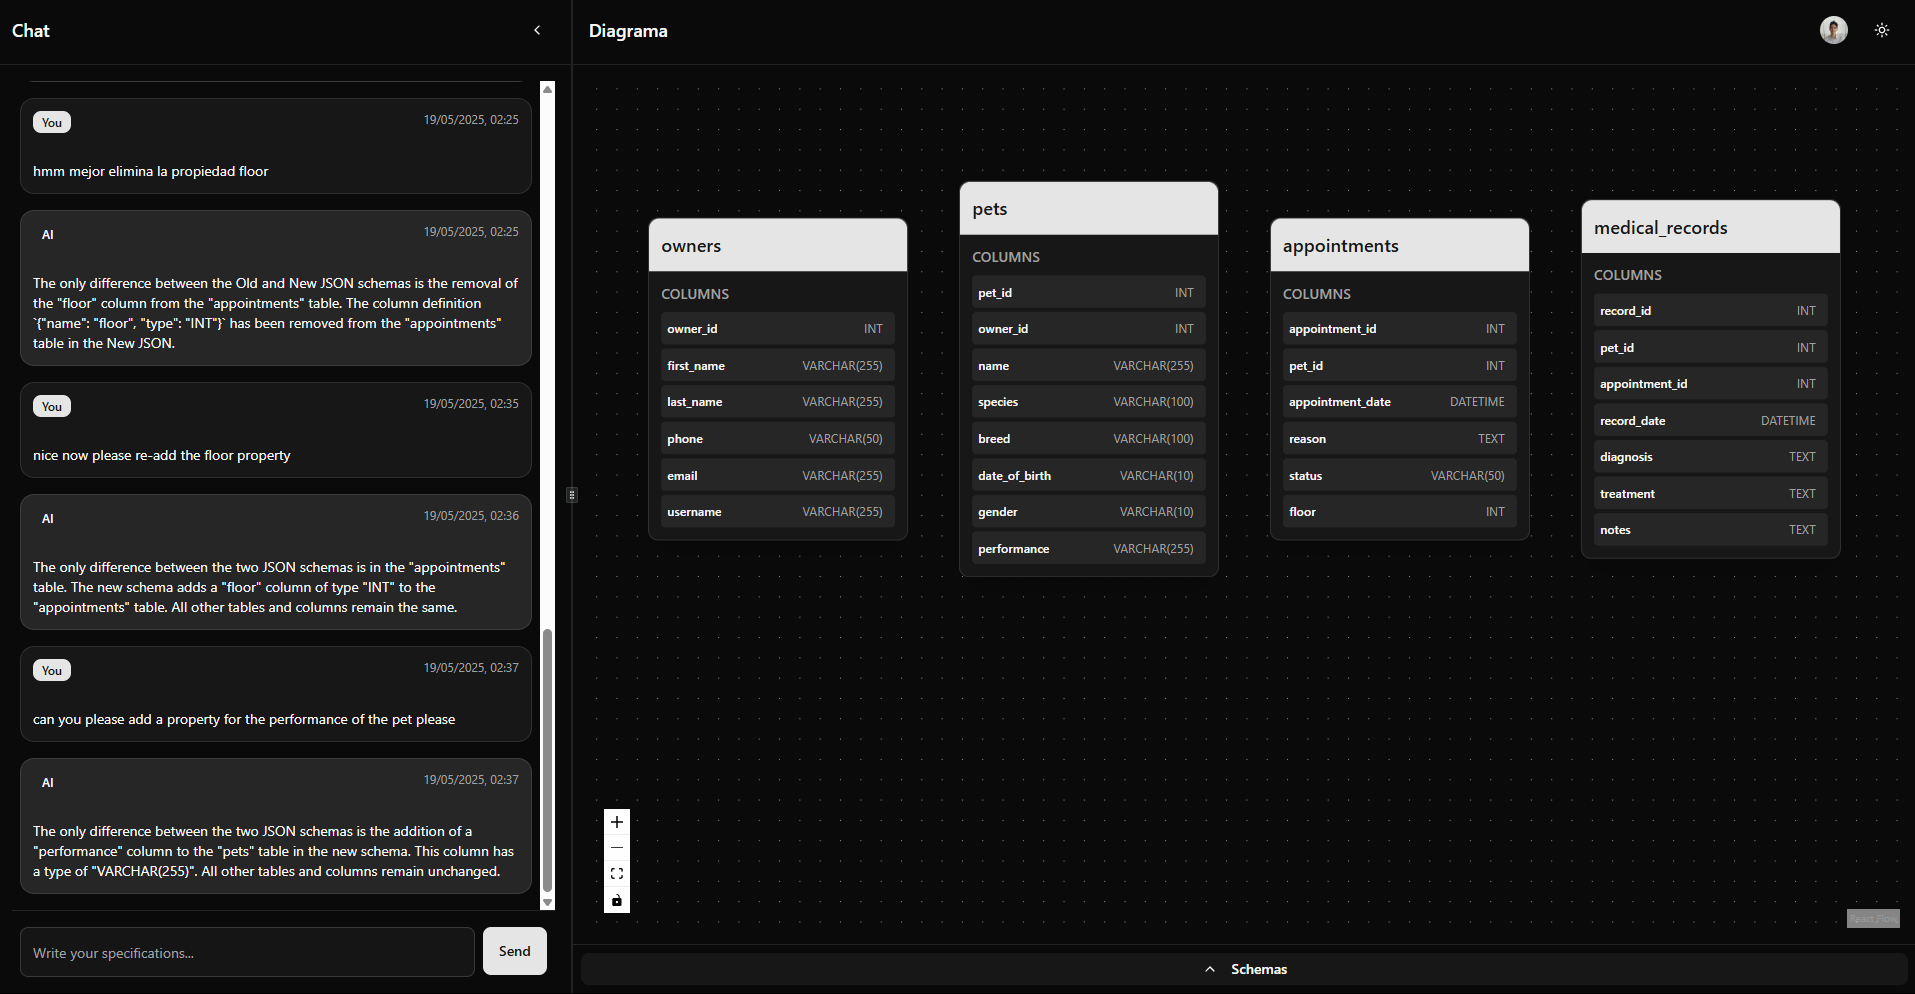This screenshot has width=1915, height=994.
Task: Zoom out on the diagram canvas
Action: click(617, 848)
